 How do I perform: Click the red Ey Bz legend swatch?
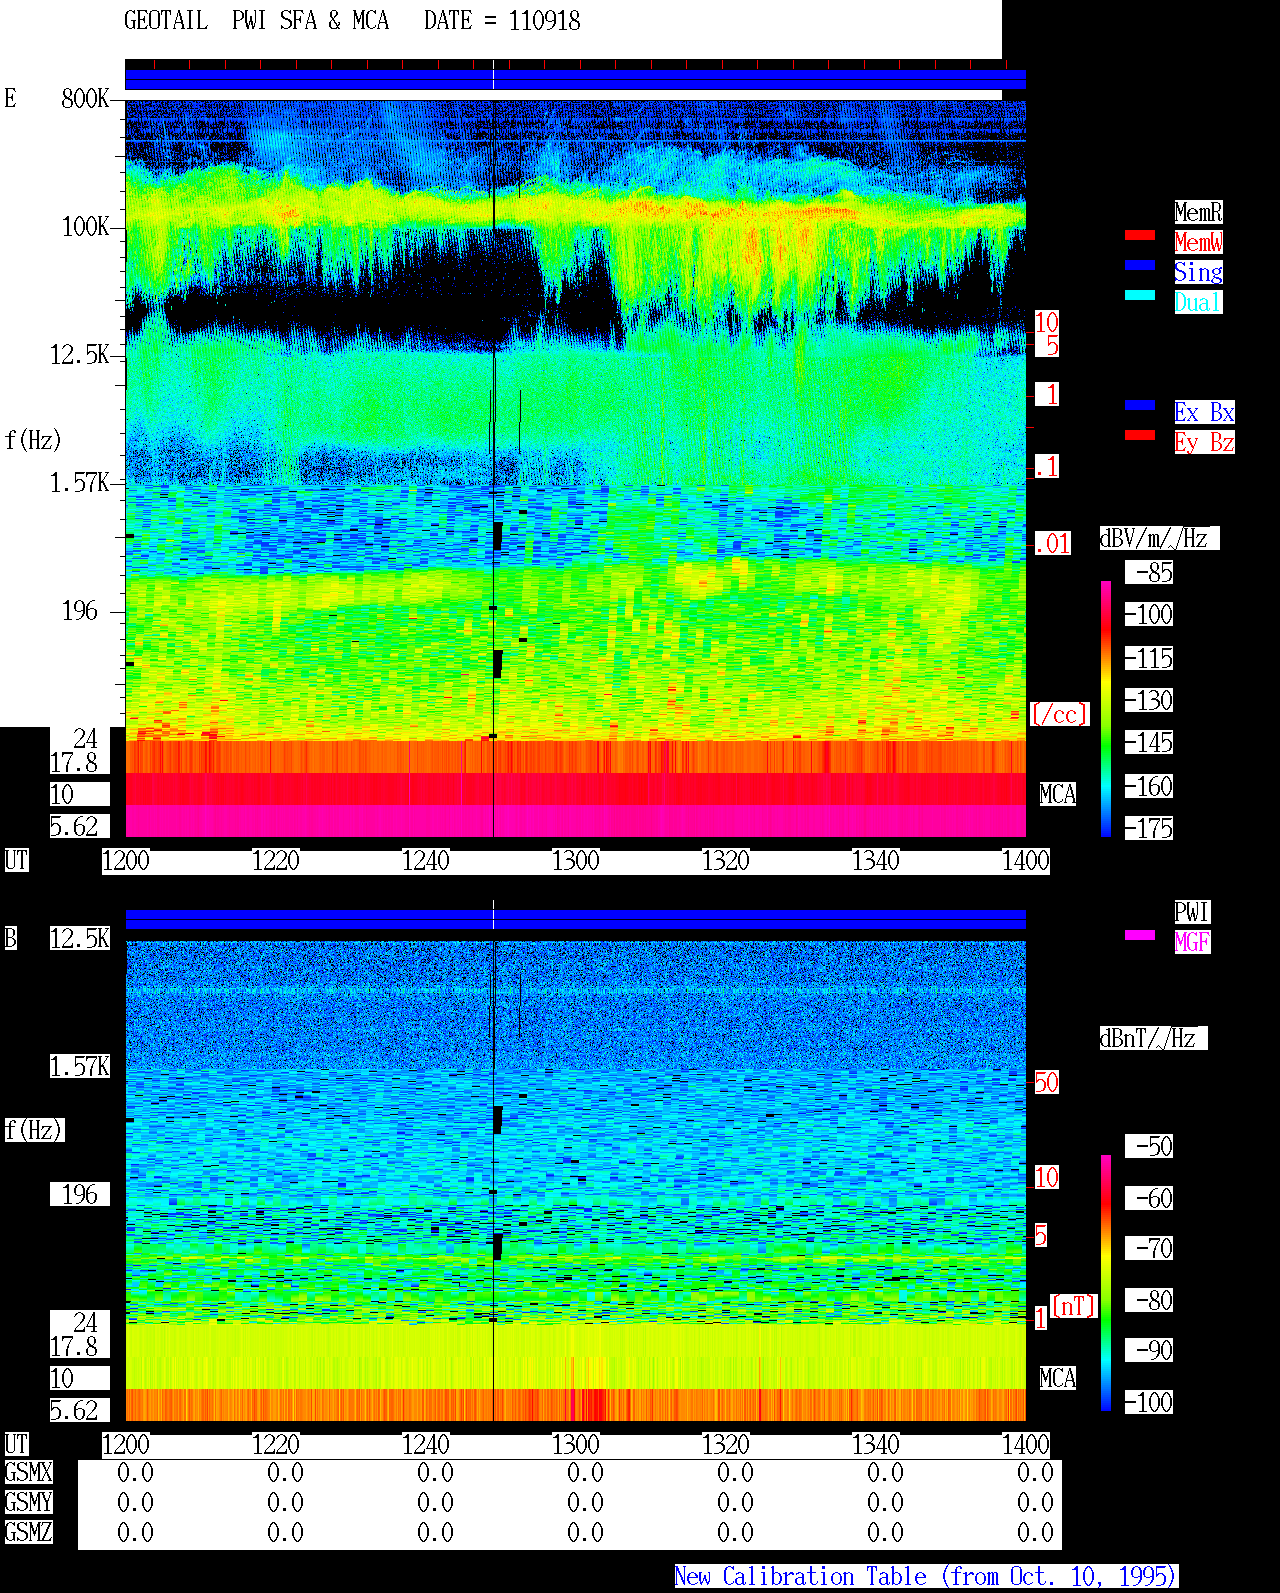[1140, 435]
